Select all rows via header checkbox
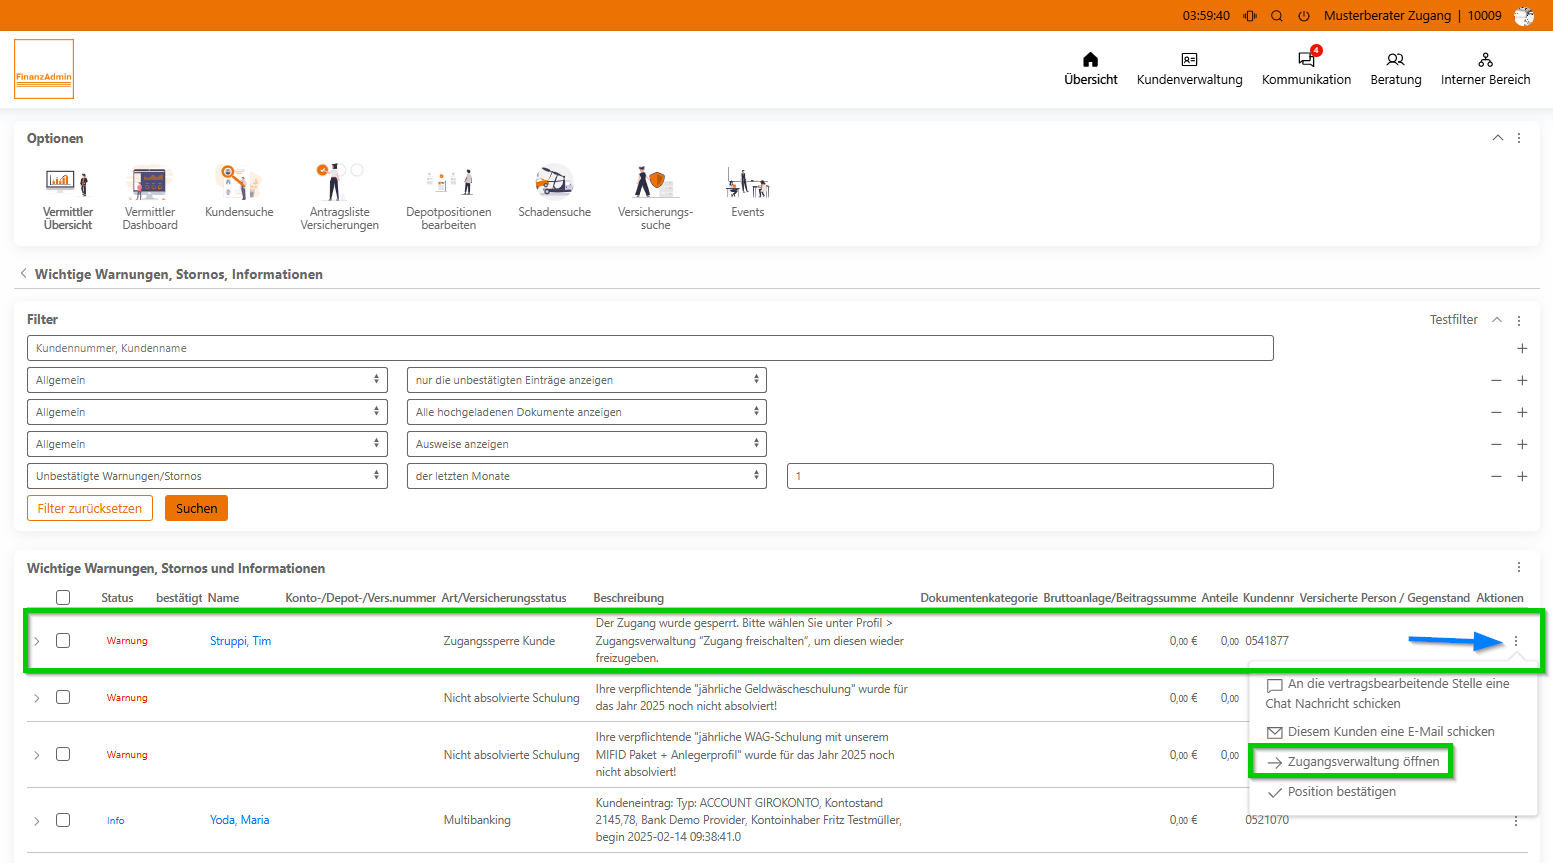Image resolution: width=1553 pixels, height=863 pixels. (63, 598)
